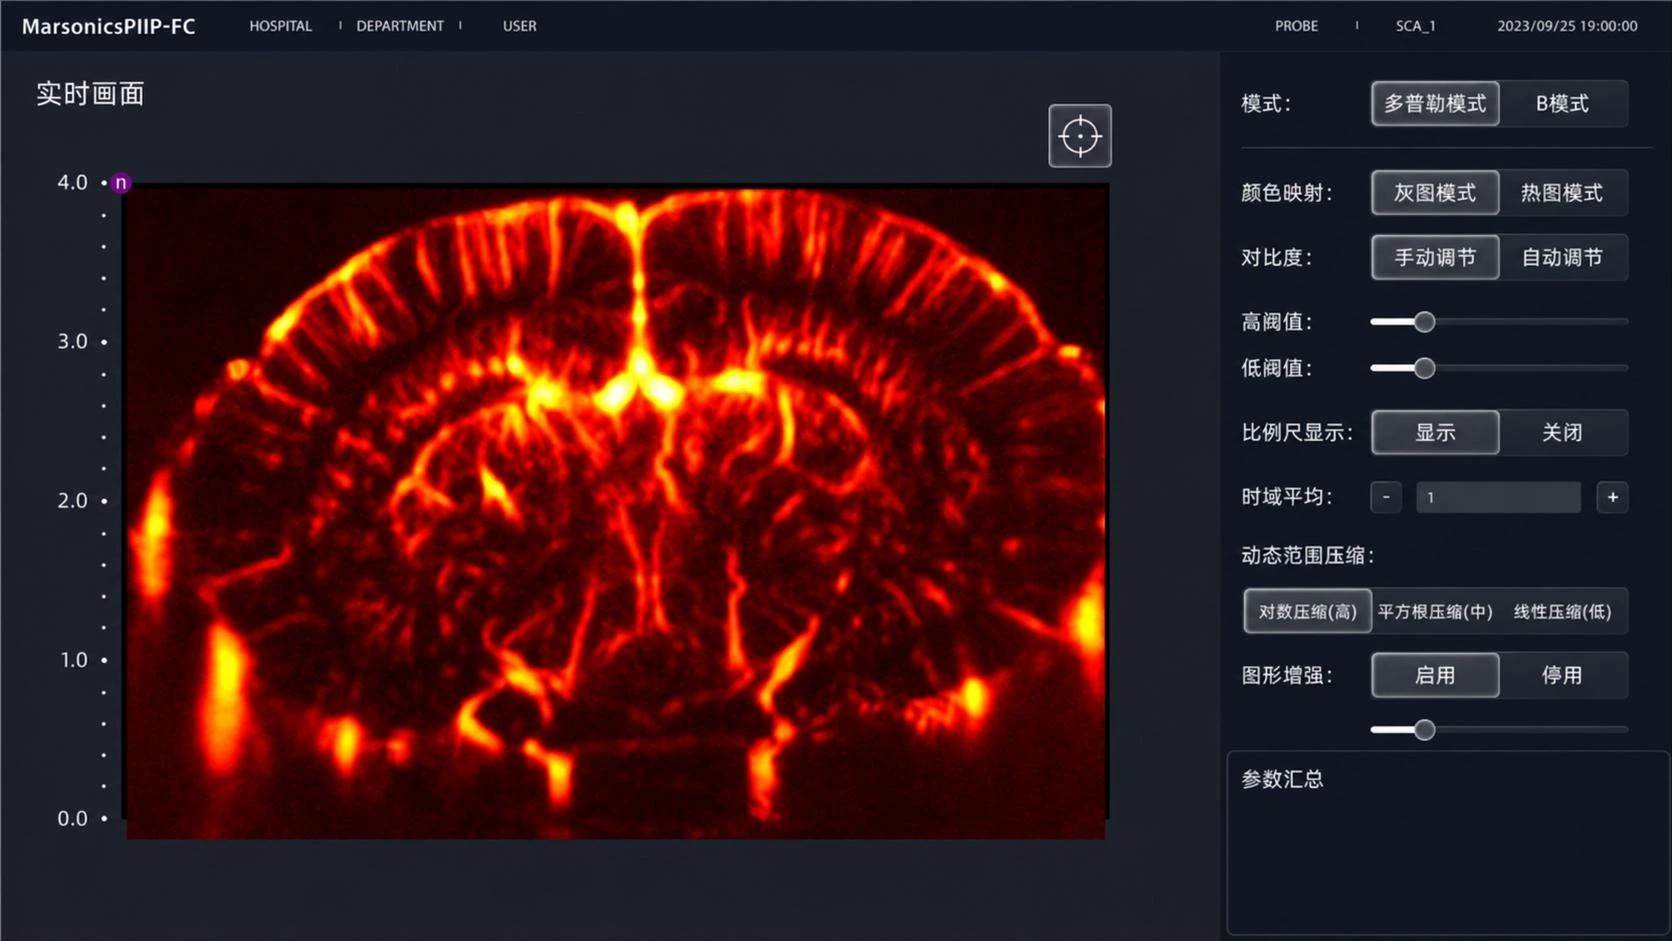Viewport: 1672px width, 941px height.
Task: Decrease 时域平均 with minus button
Action: tap(1386, 497)
